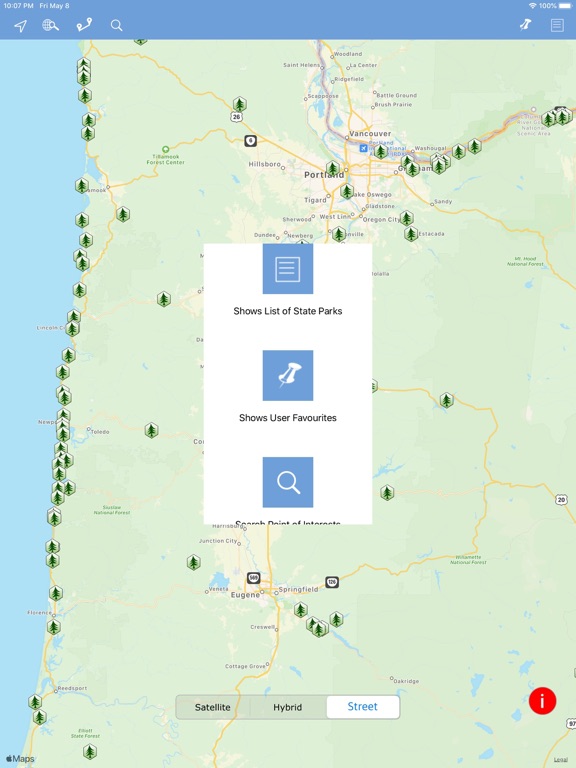Image resolution: width=576 pixels, height=768 pixels.
Task: Switch map to Hybrid view
Action: pyautogui.click(x=288, y=707)
